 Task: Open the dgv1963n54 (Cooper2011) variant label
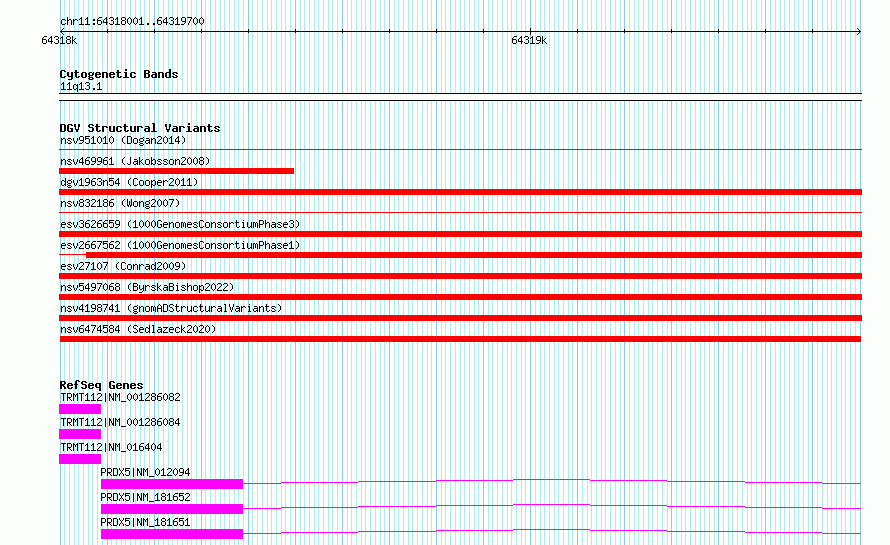point(129,182)
